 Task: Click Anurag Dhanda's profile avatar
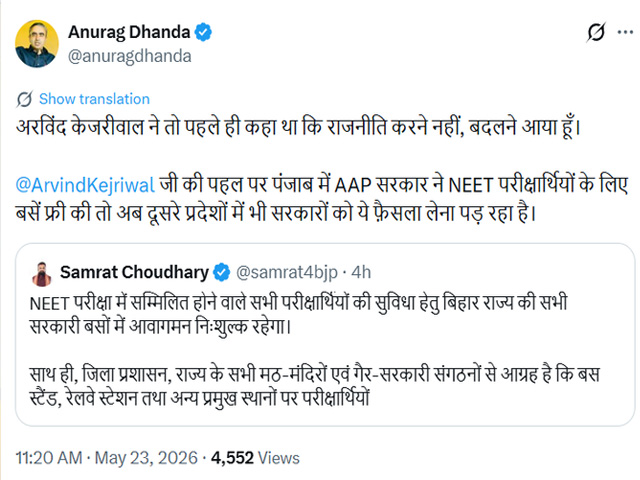37,44
